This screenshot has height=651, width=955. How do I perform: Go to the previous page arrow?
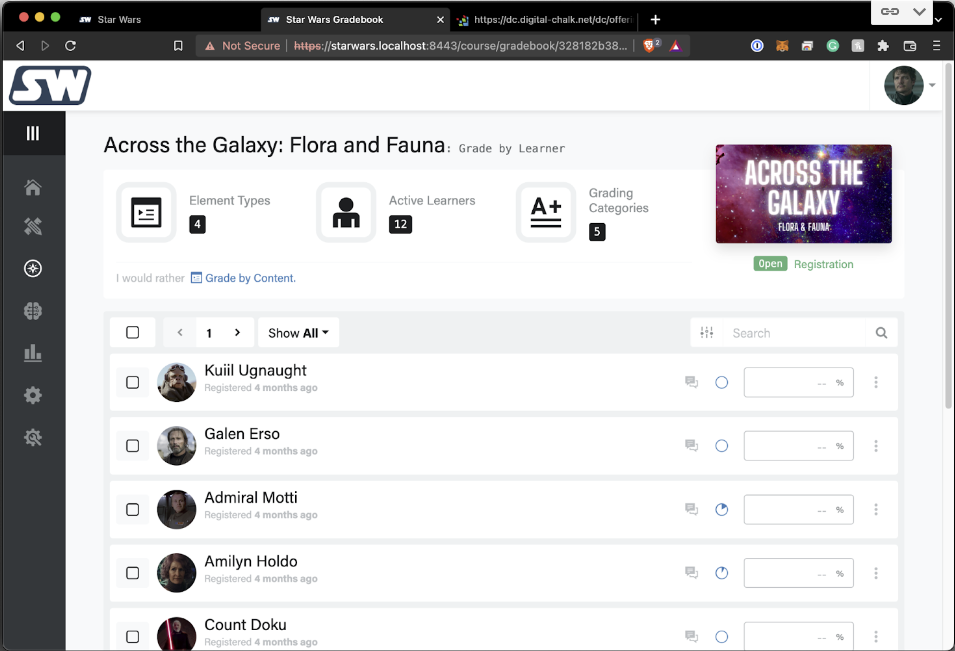(180, 333)
